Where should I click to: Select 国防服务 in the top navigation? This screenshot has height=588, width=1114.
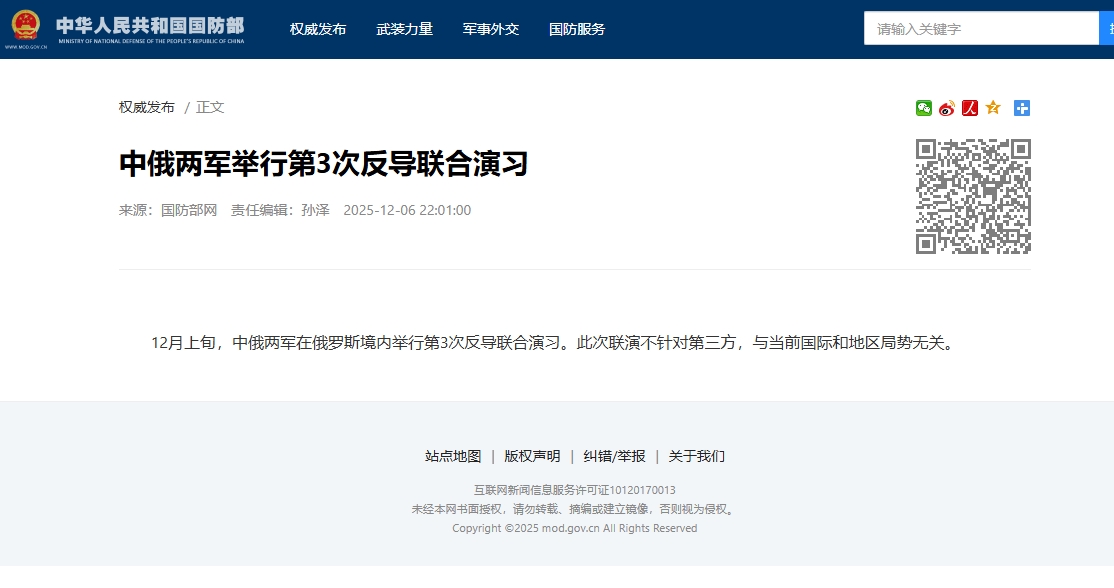click(x=577, y=29)
